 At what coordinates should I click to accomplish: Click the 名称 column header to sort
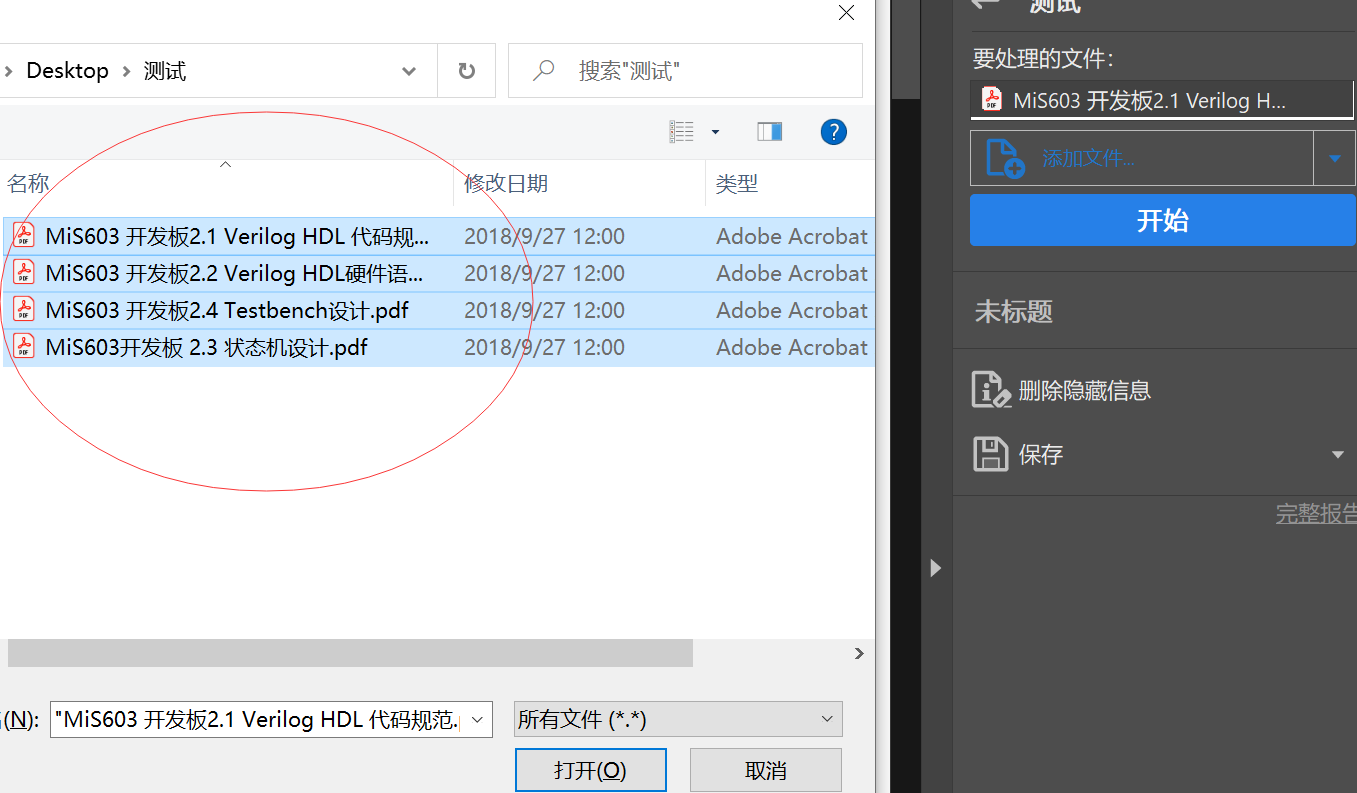coord(28,183)
